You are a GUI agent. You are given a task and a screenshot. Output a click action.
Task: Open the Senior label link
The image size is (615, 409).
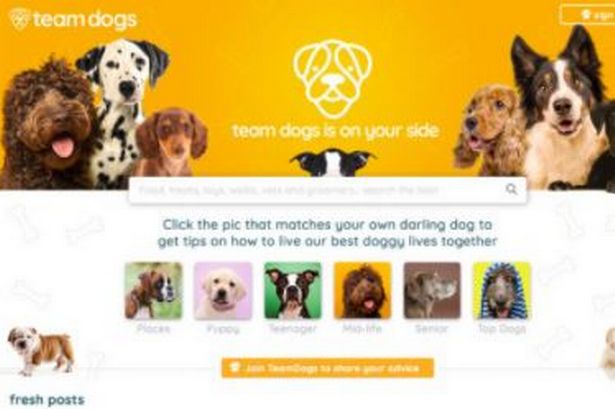click(x=431, y=329)
